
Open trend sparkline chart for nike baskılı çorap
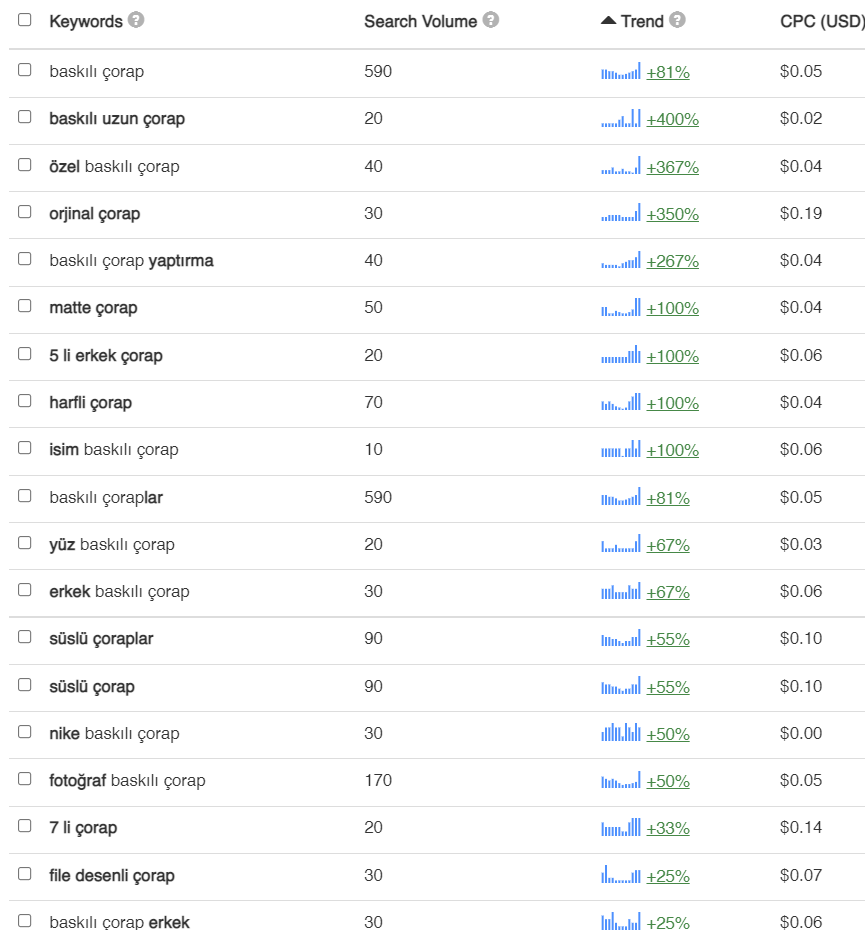point(621,732)
